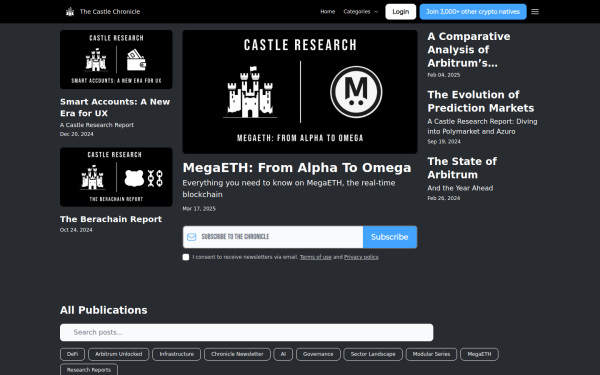600x375 pixels.
Task: Filter by Modular Series tag
Action: pyautogui.click(x=431, y=354)
